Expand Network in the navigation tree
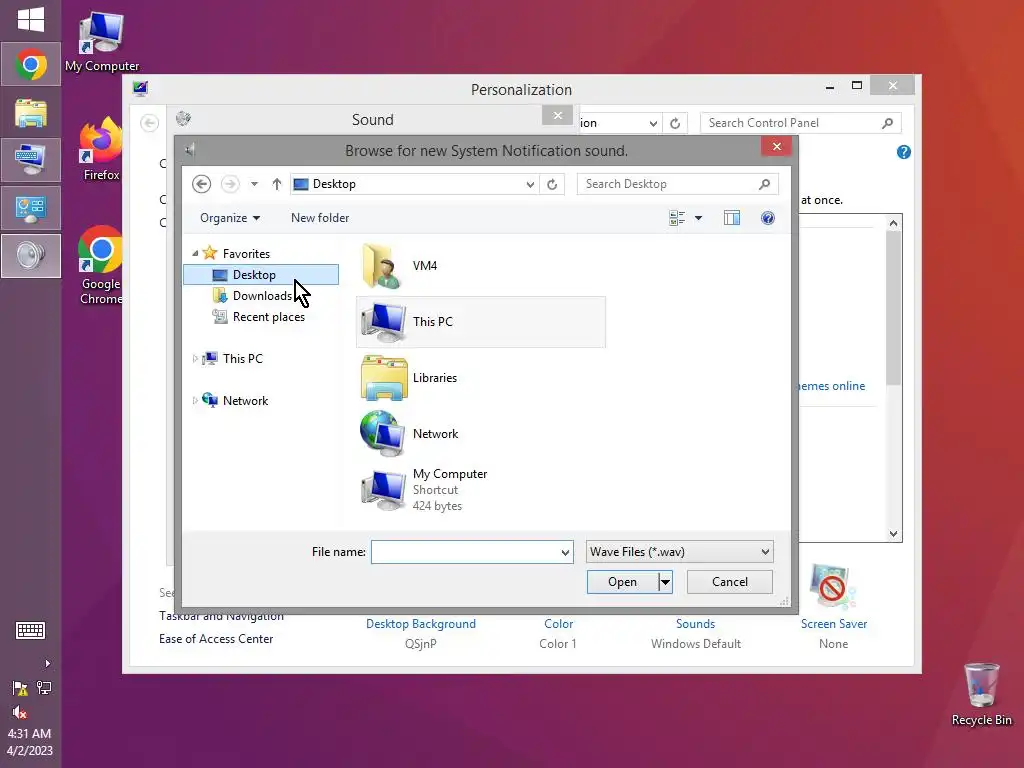Screen dimensions: 1024x768 [195, 400]
